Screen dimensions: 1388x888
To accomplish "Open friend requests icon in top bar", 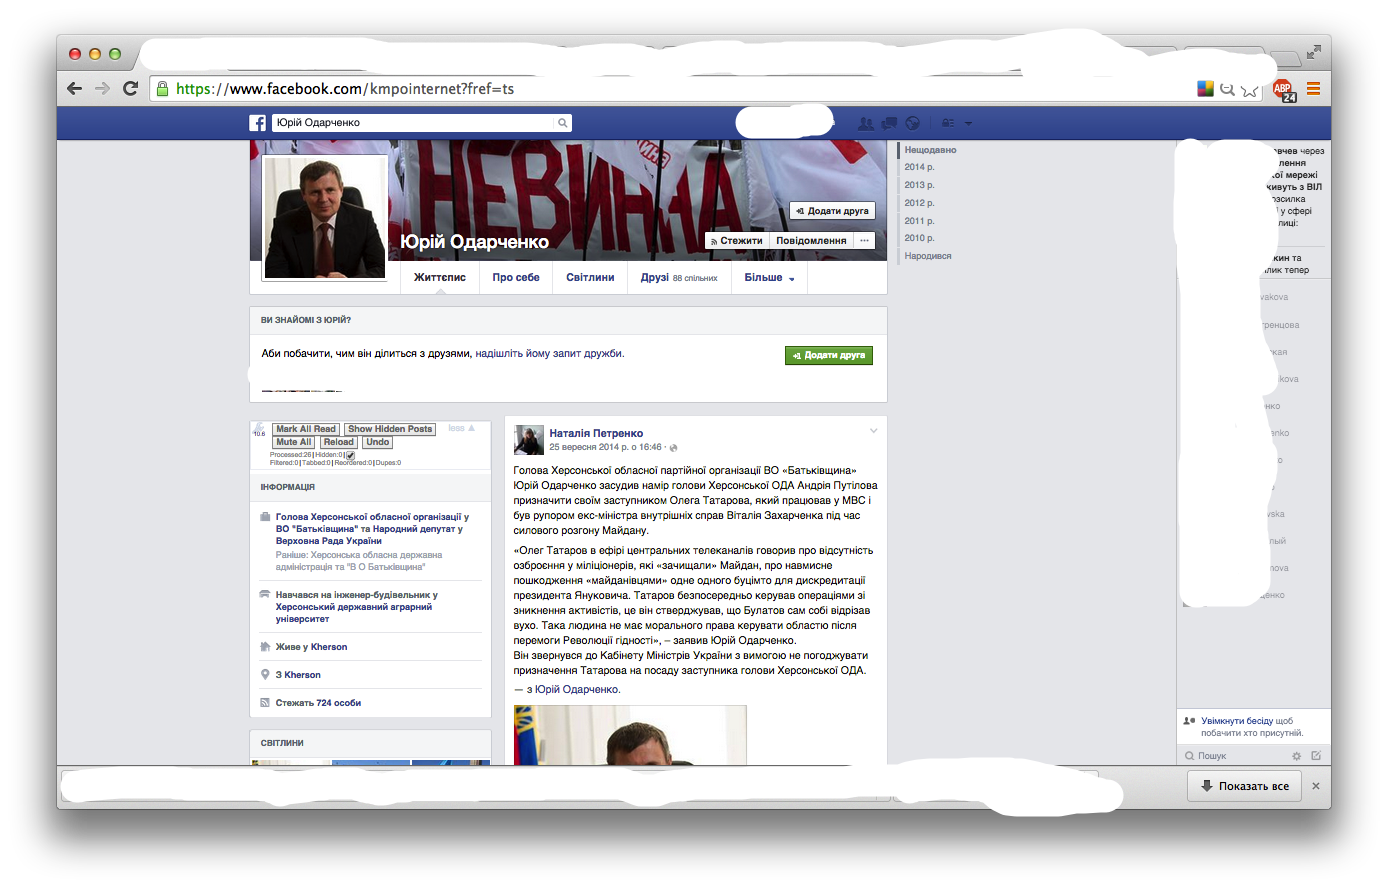I will [865, 122].
